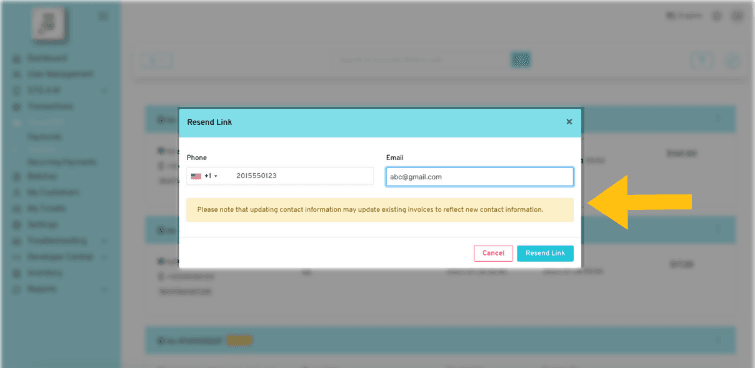Toggle the sidebar collapse hamburger icon
Image resolution: width=755 pixels, height=368 pixels.
pos(103,16)
